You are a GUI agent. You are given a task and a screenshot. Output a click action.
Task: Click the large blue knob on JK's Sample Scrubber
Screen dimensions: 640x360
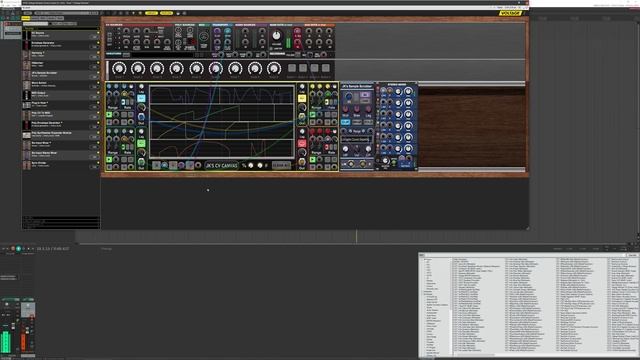point(349,97)
